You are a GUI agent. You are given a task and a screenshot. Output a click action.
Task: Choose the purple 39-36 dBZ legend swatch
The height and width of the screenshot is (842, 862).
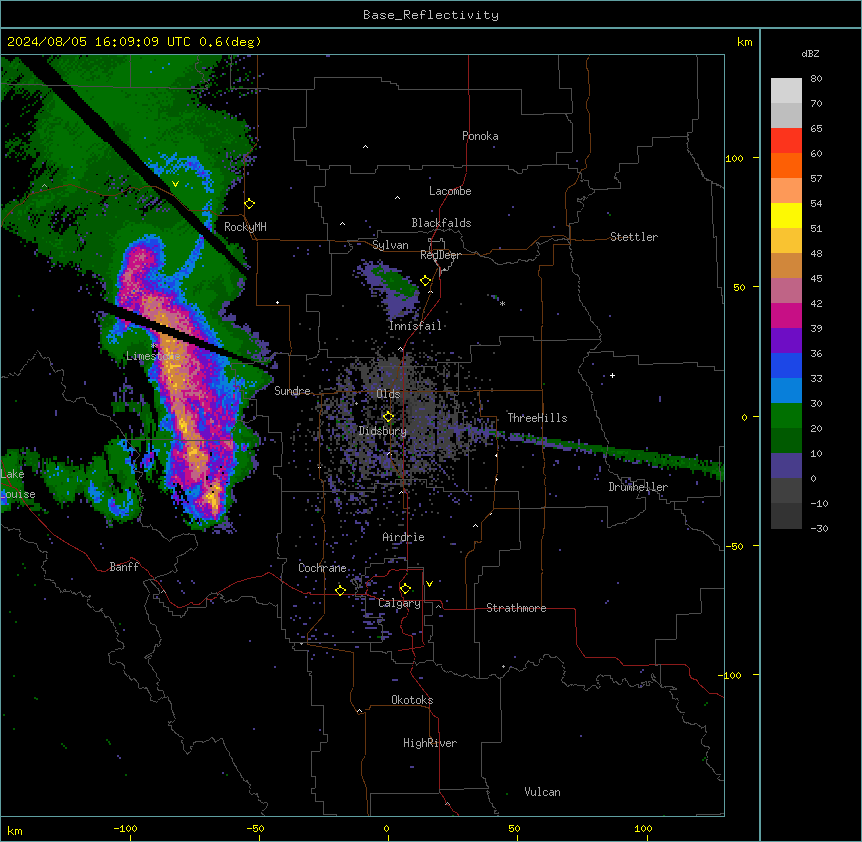[786, 341]
